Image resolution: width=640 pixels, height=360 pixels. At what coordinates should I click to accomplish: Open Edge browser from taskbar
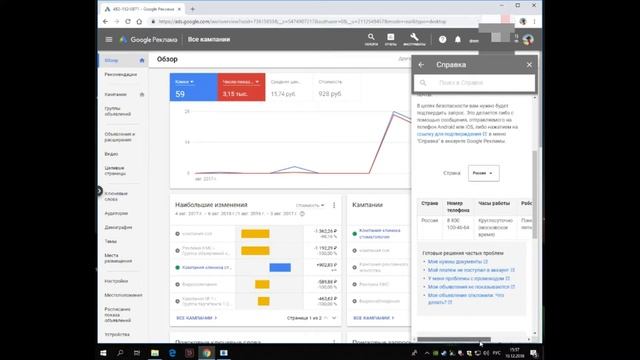(172, 353)
